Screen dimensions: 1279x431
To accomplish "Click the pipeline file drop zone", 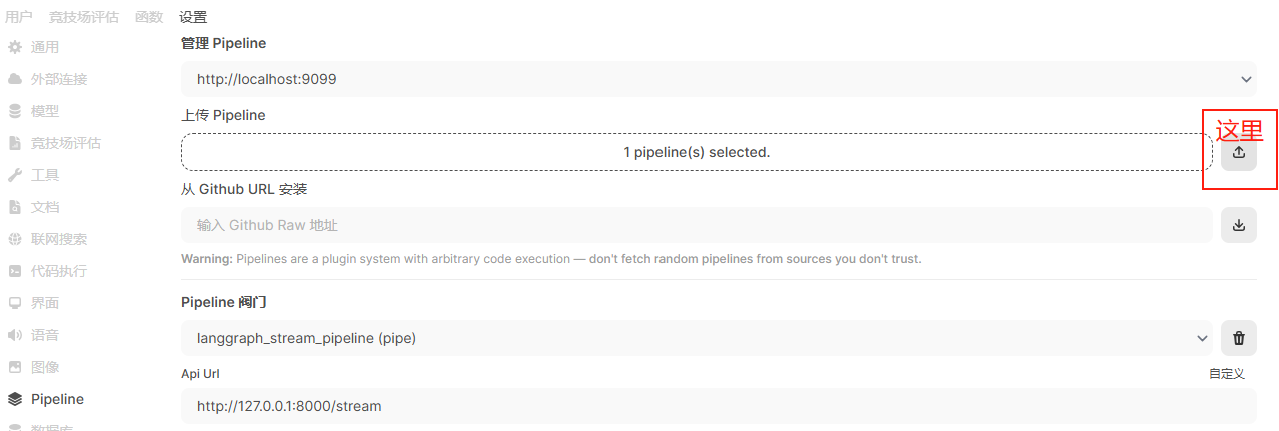I will point(696,153).
